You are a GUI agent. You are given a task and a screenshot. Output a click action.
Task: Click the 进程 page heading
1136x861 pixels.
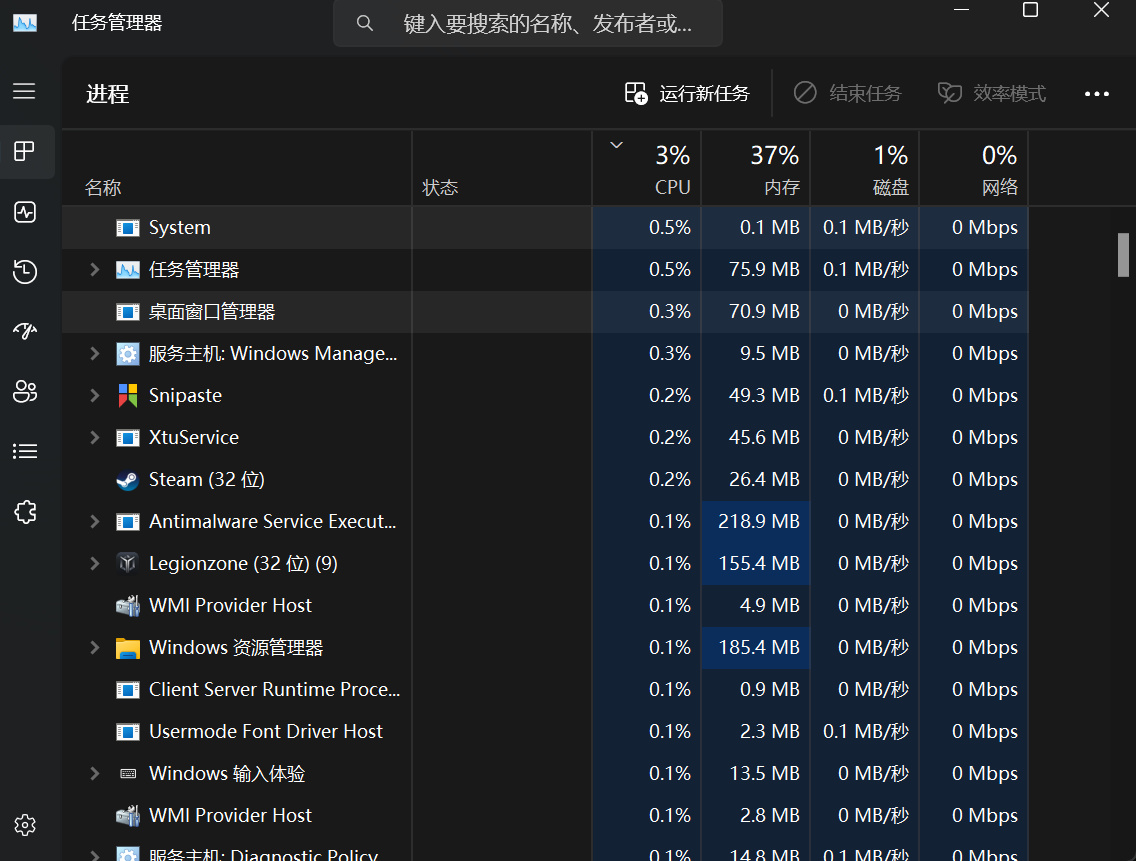click(x=107, y=94)
